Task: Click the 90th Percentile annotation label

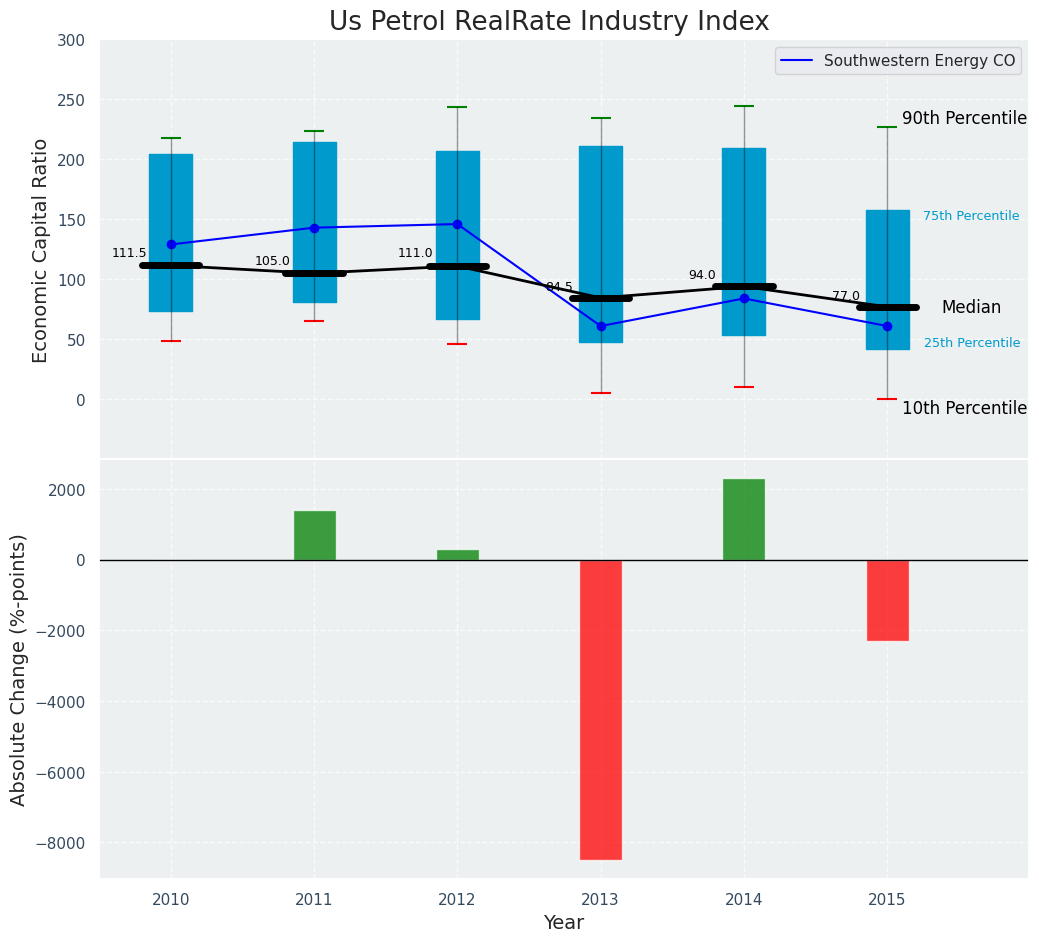Action: click(964, 118)
